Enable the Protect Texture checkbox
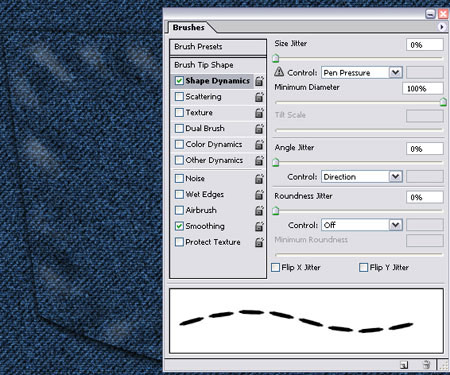 point(179,242)
